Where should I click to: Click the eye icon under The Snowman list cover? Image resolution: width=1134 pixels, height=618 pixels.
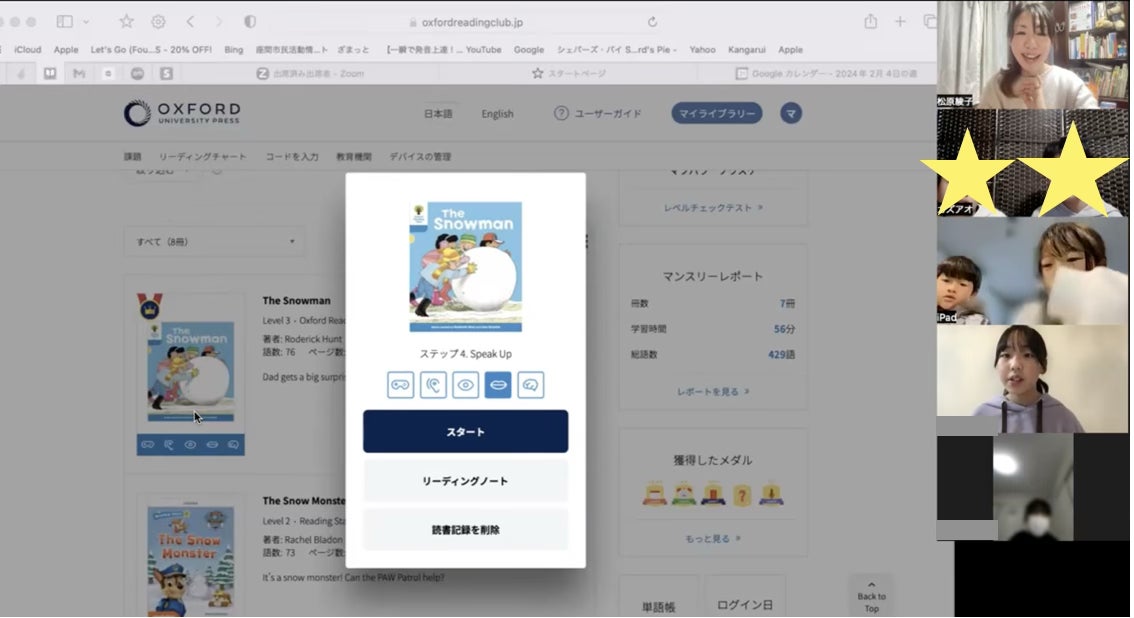point(190,445)
